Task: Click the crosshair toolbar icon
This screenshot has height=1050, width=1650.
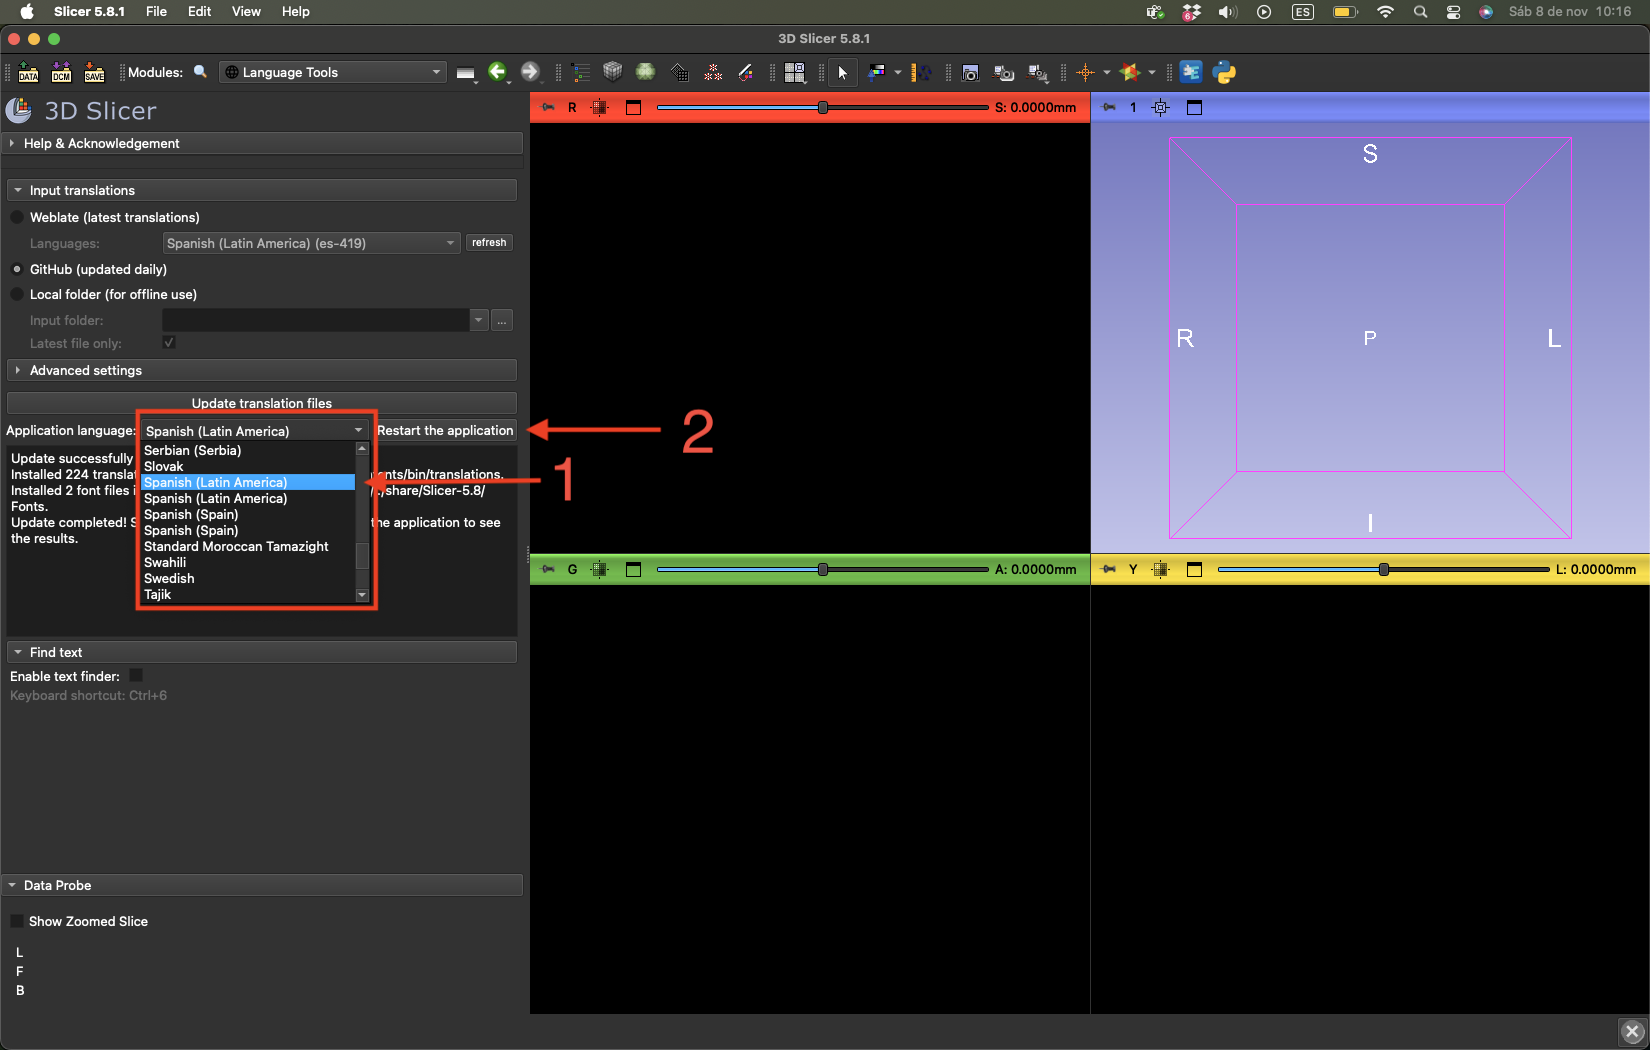Action: (1085, 72)
